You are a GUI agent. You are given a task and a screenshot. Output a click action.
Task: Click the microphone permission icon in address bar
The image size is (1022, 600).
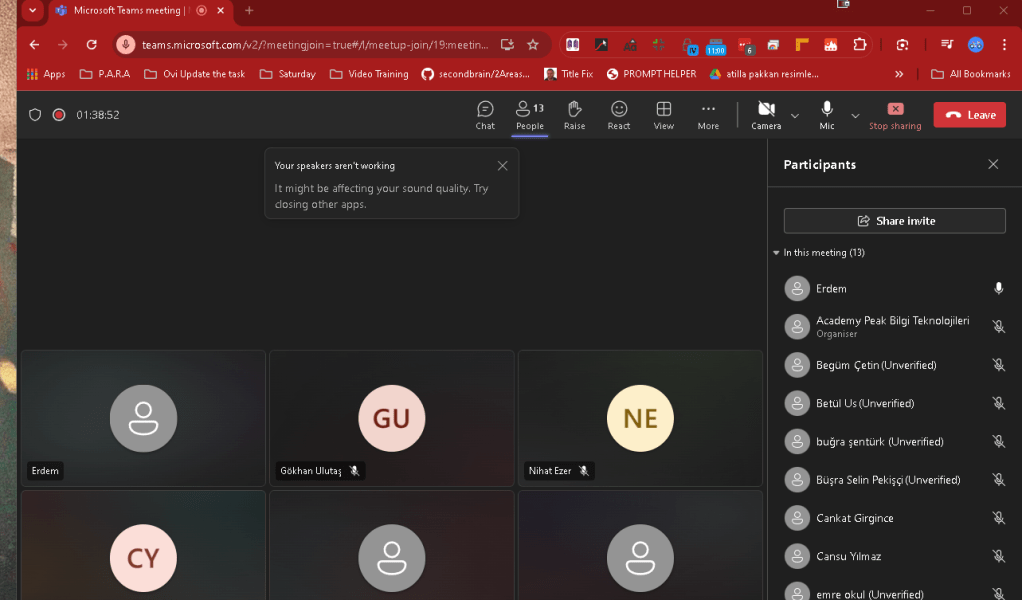click(125, 44)
